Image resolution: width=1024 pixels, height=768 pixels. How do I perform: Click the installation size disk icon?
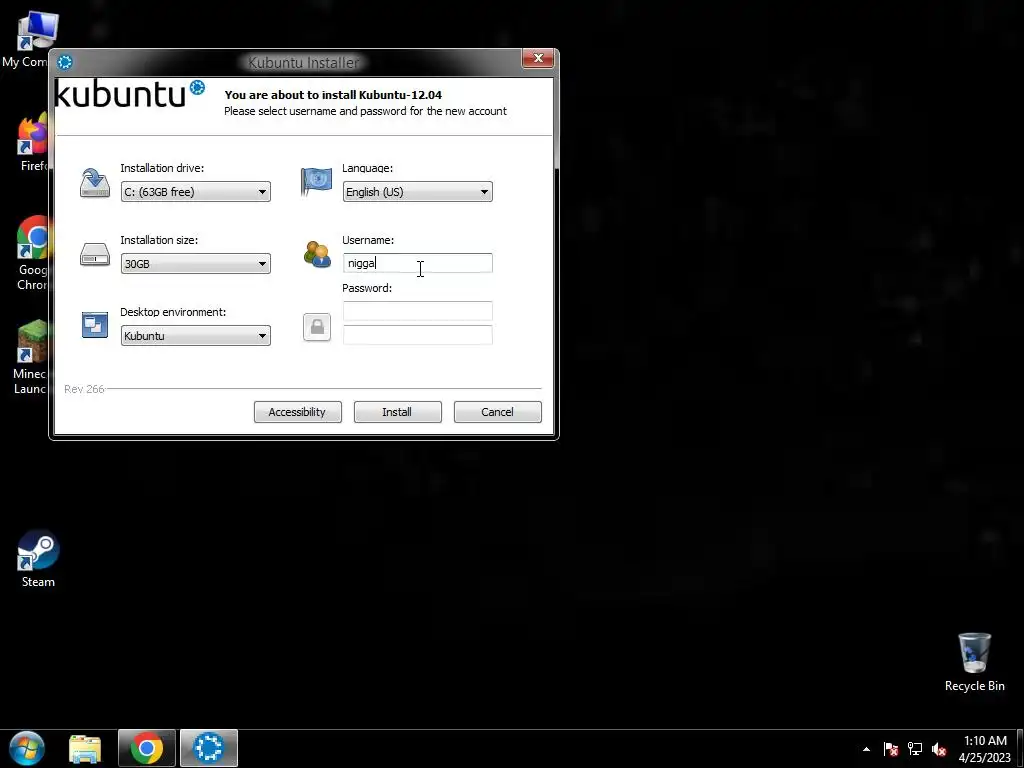pos(95,255)
